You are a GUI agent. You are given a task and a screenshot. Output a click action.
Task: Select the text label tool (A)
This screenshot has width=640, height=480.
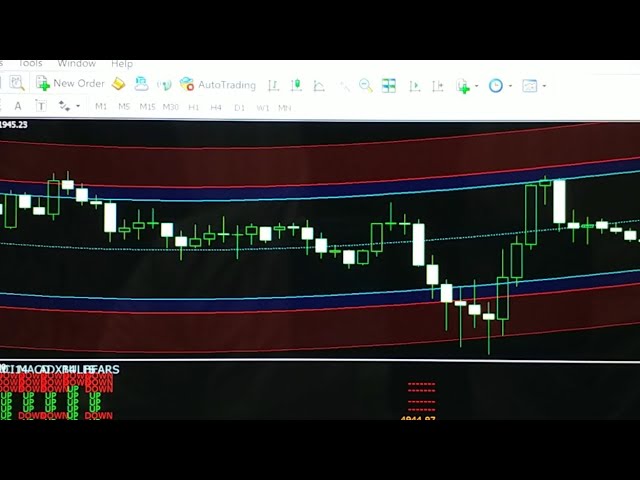tap(18, 106)
